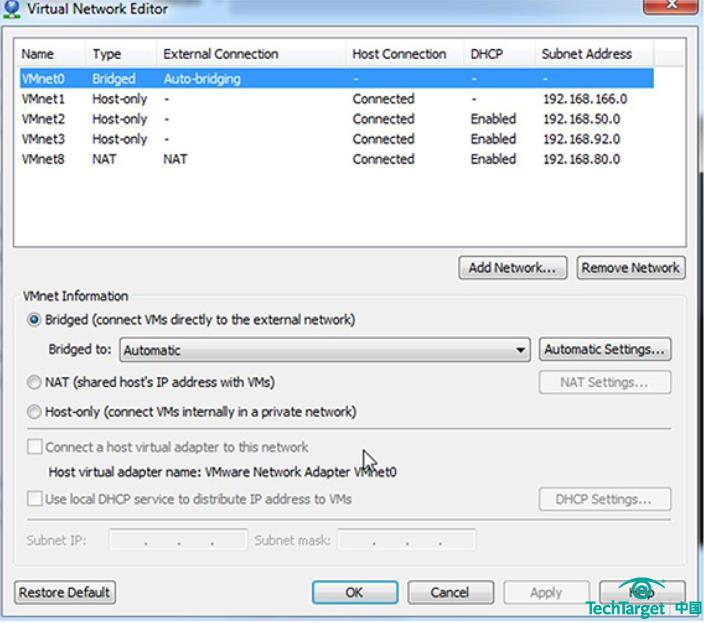Open DHCP Settings button
The height and width of the screenshot is (623, 704).
605,499
